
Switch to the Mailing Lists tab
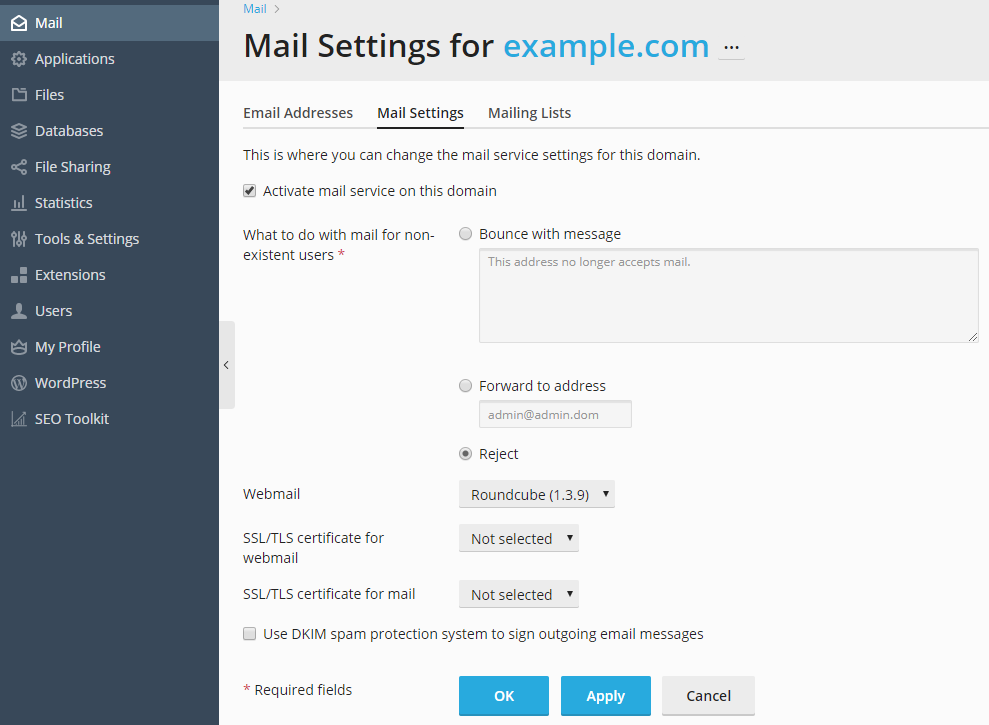[x=530, y=113]
